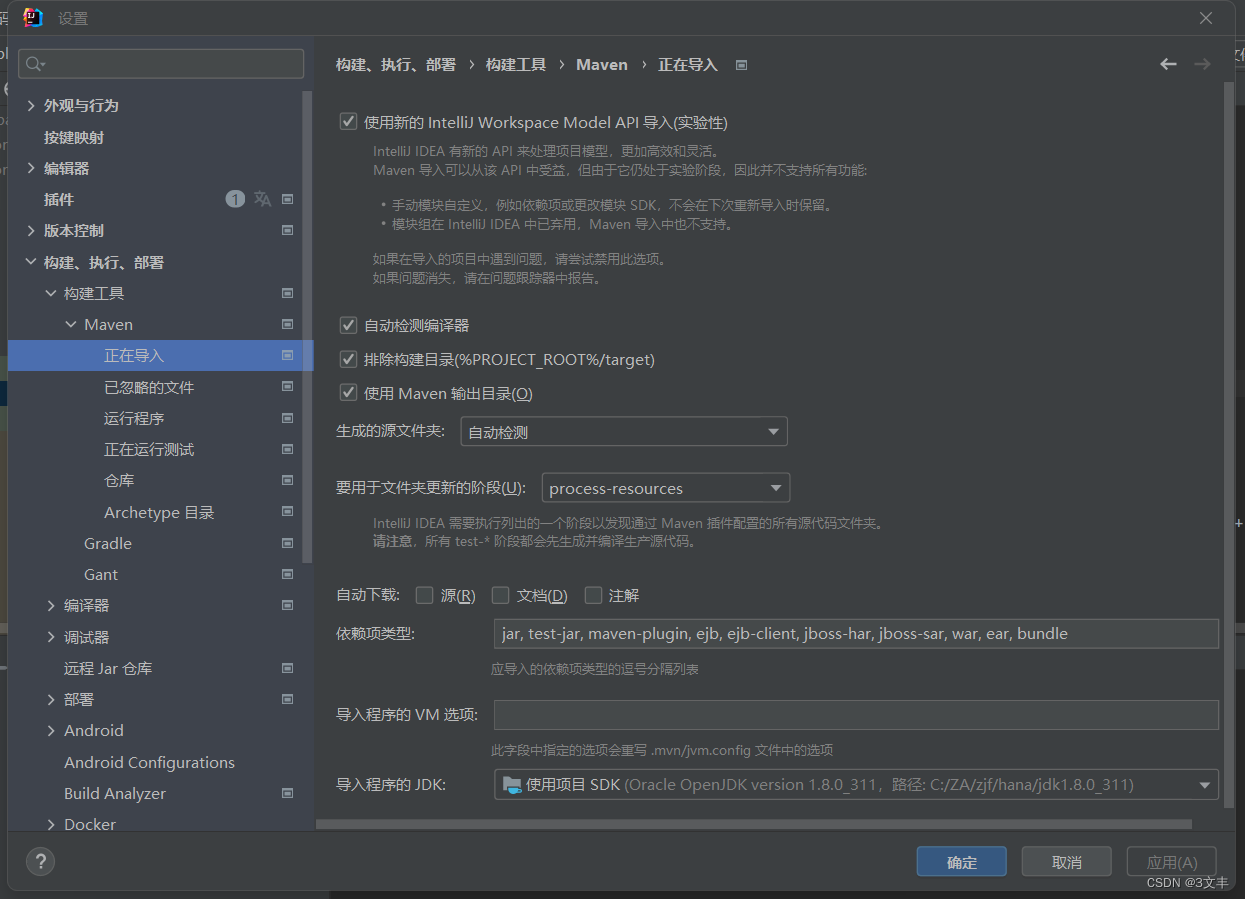Click the forward navigation arrow
The image size is (1245, 899).
[1202, 64]
